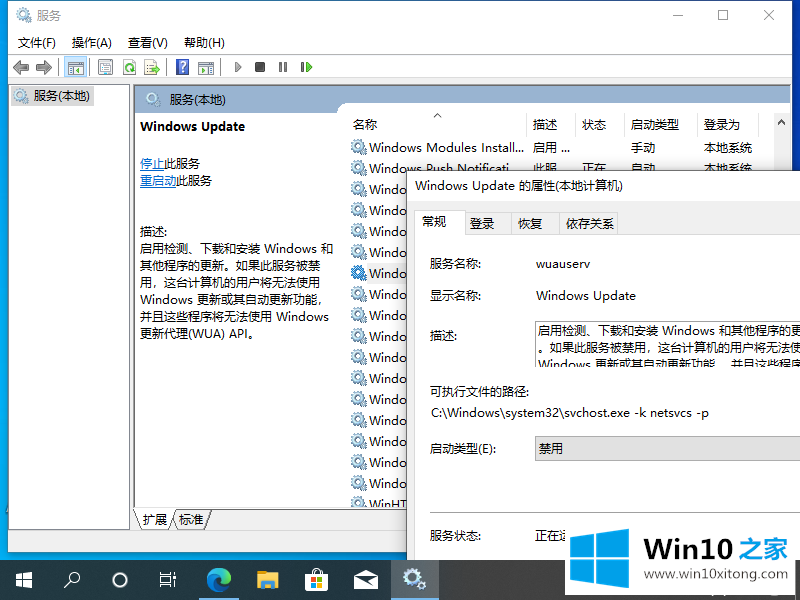The image size is (800, 600).
Task: Open the Help question mark icon
Action: point(182,67)
